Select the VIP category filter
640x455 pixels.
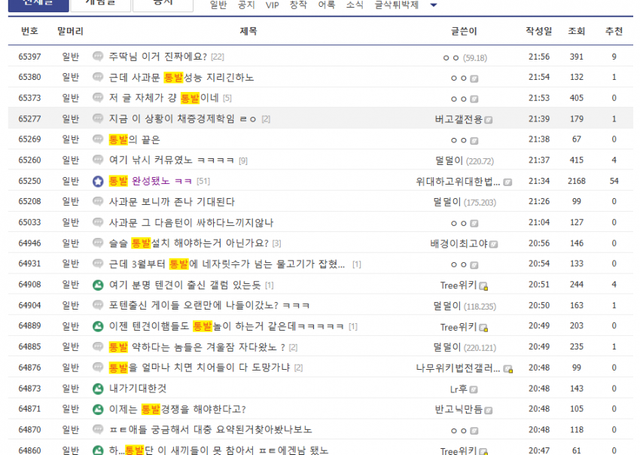point(272,5)
